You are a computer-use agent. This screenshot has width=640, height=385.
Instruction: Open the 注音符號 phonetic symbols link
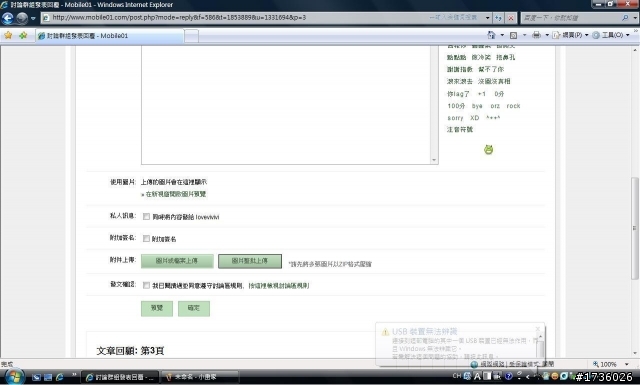[460, 129]
